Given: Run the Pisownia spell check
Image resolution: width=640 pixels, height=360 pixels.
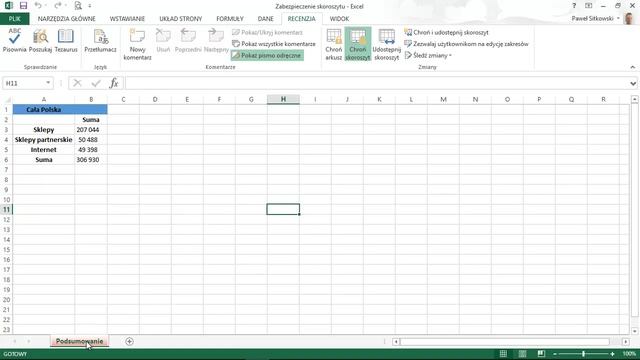Looking at the screenshot, I should click(14, 41).
